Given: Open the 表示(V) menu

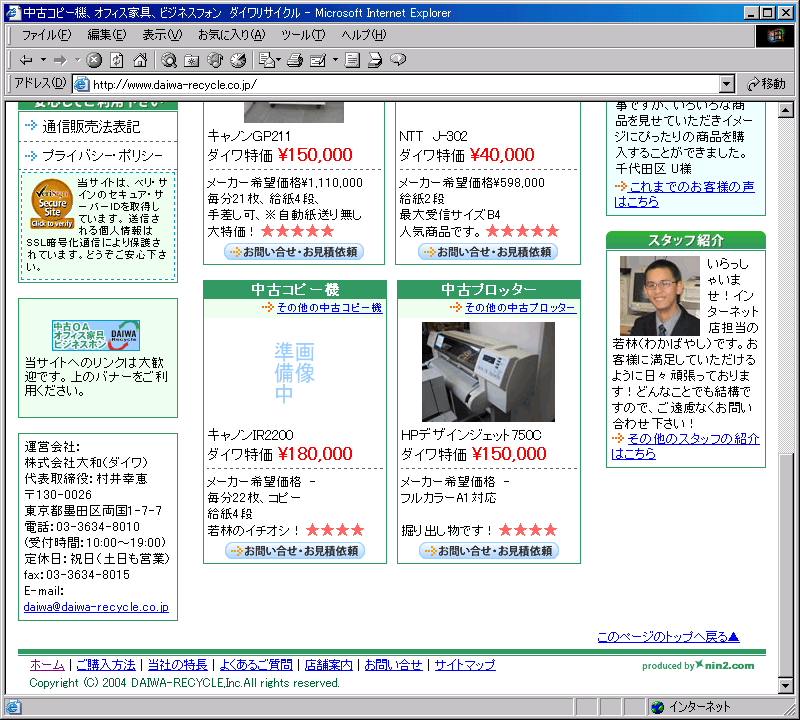Looking at the screenshot, I should tap(162, 35).
